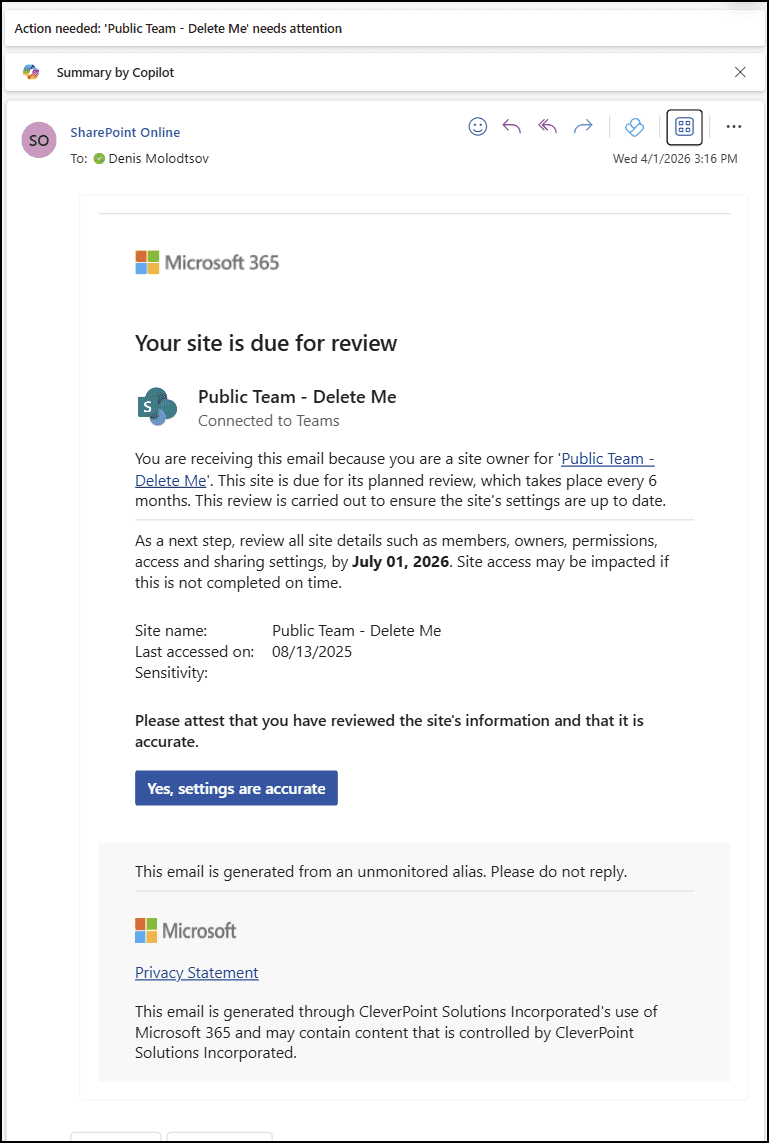Screen dimensions: 769x1143
Task: Open the more actions ellipsis menu
Action: pos(733,126)
